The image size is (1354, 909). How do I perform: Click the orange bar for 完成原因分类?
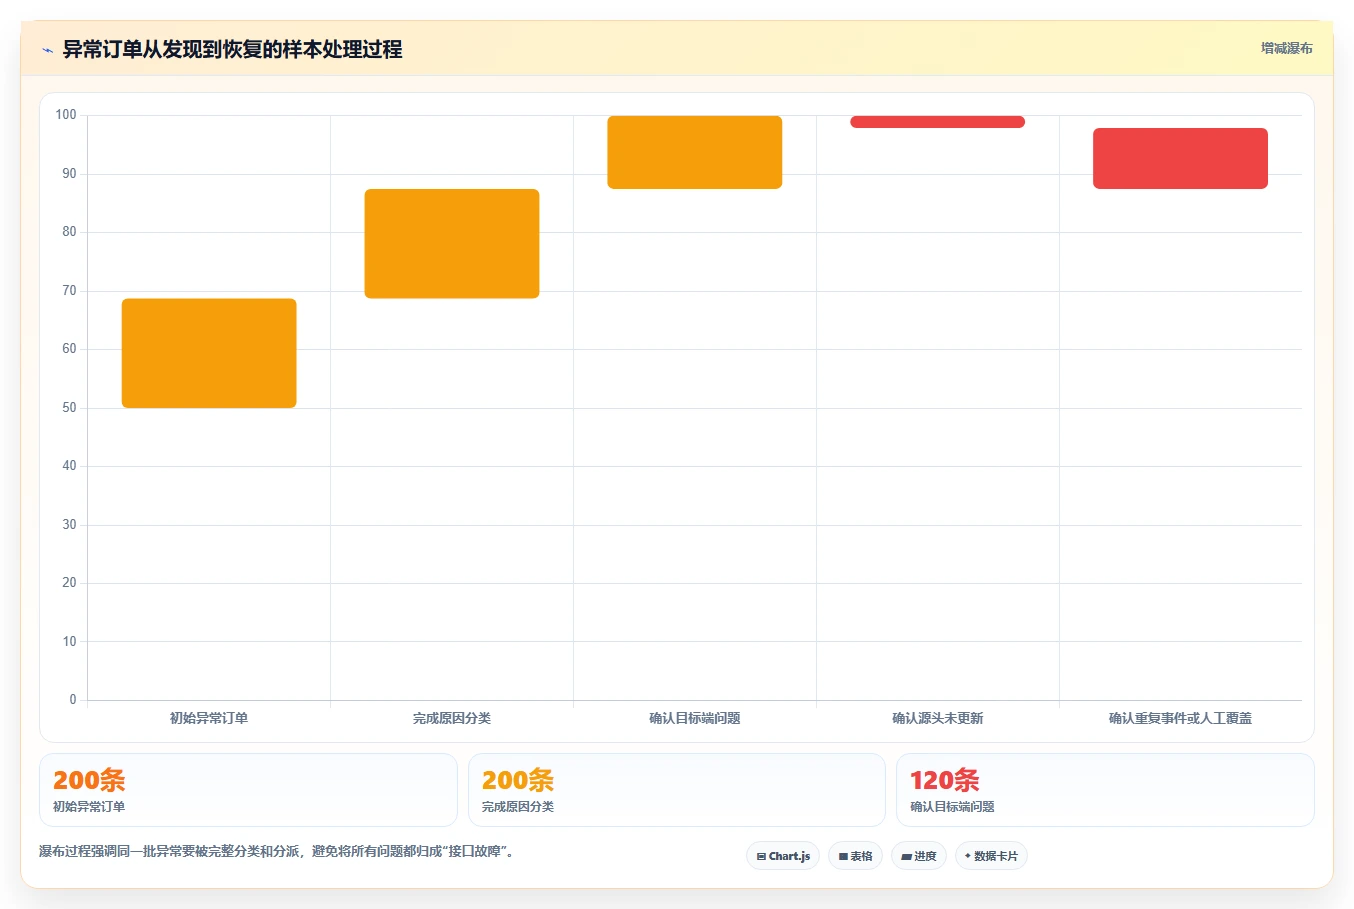click(x=452, y=244)
